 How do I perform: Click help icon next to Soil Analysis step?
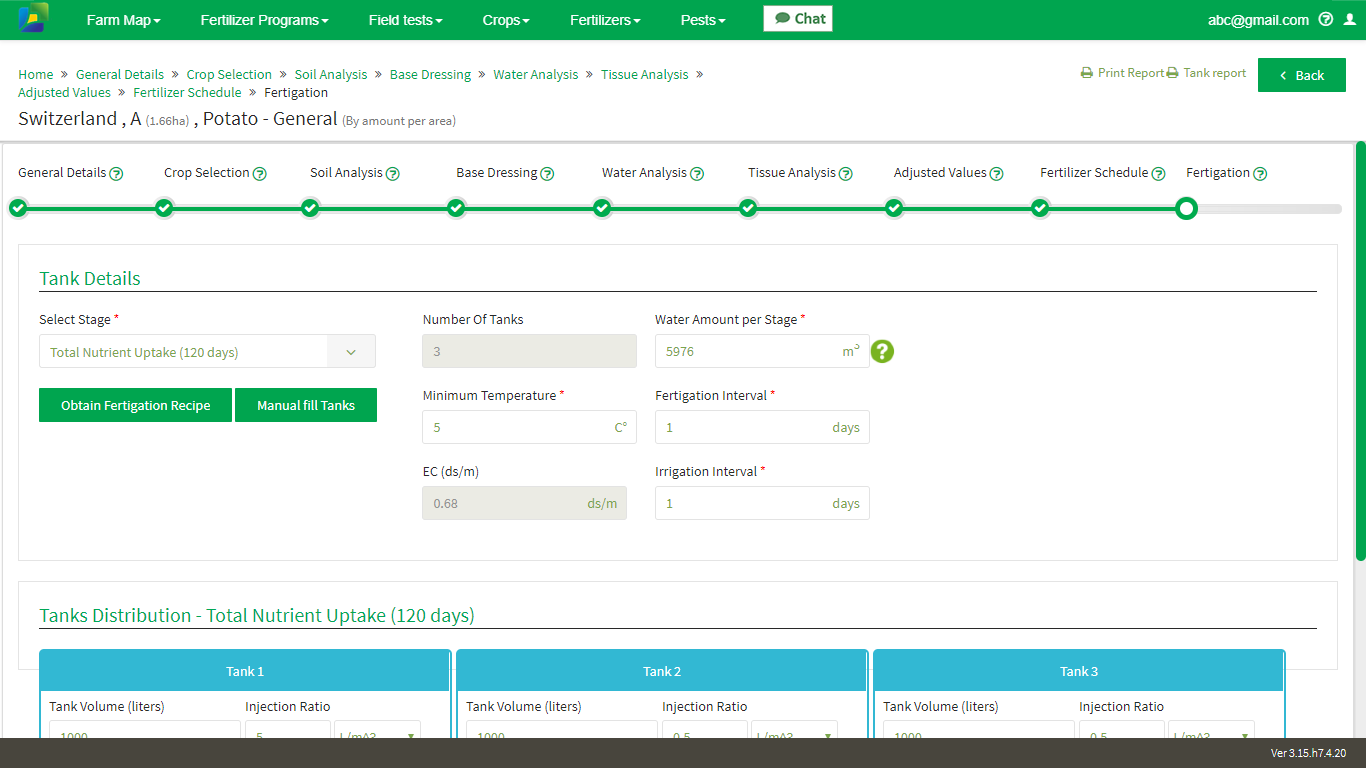click(393, 173)
